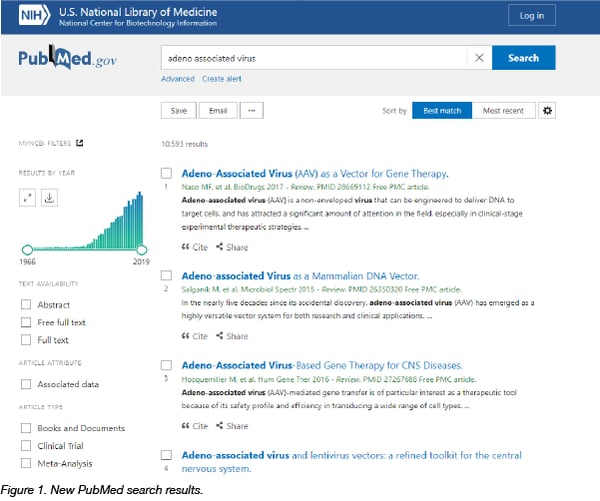
Task: Cite the Naso MF BioDrugs article
Action: tap(194, 247)
